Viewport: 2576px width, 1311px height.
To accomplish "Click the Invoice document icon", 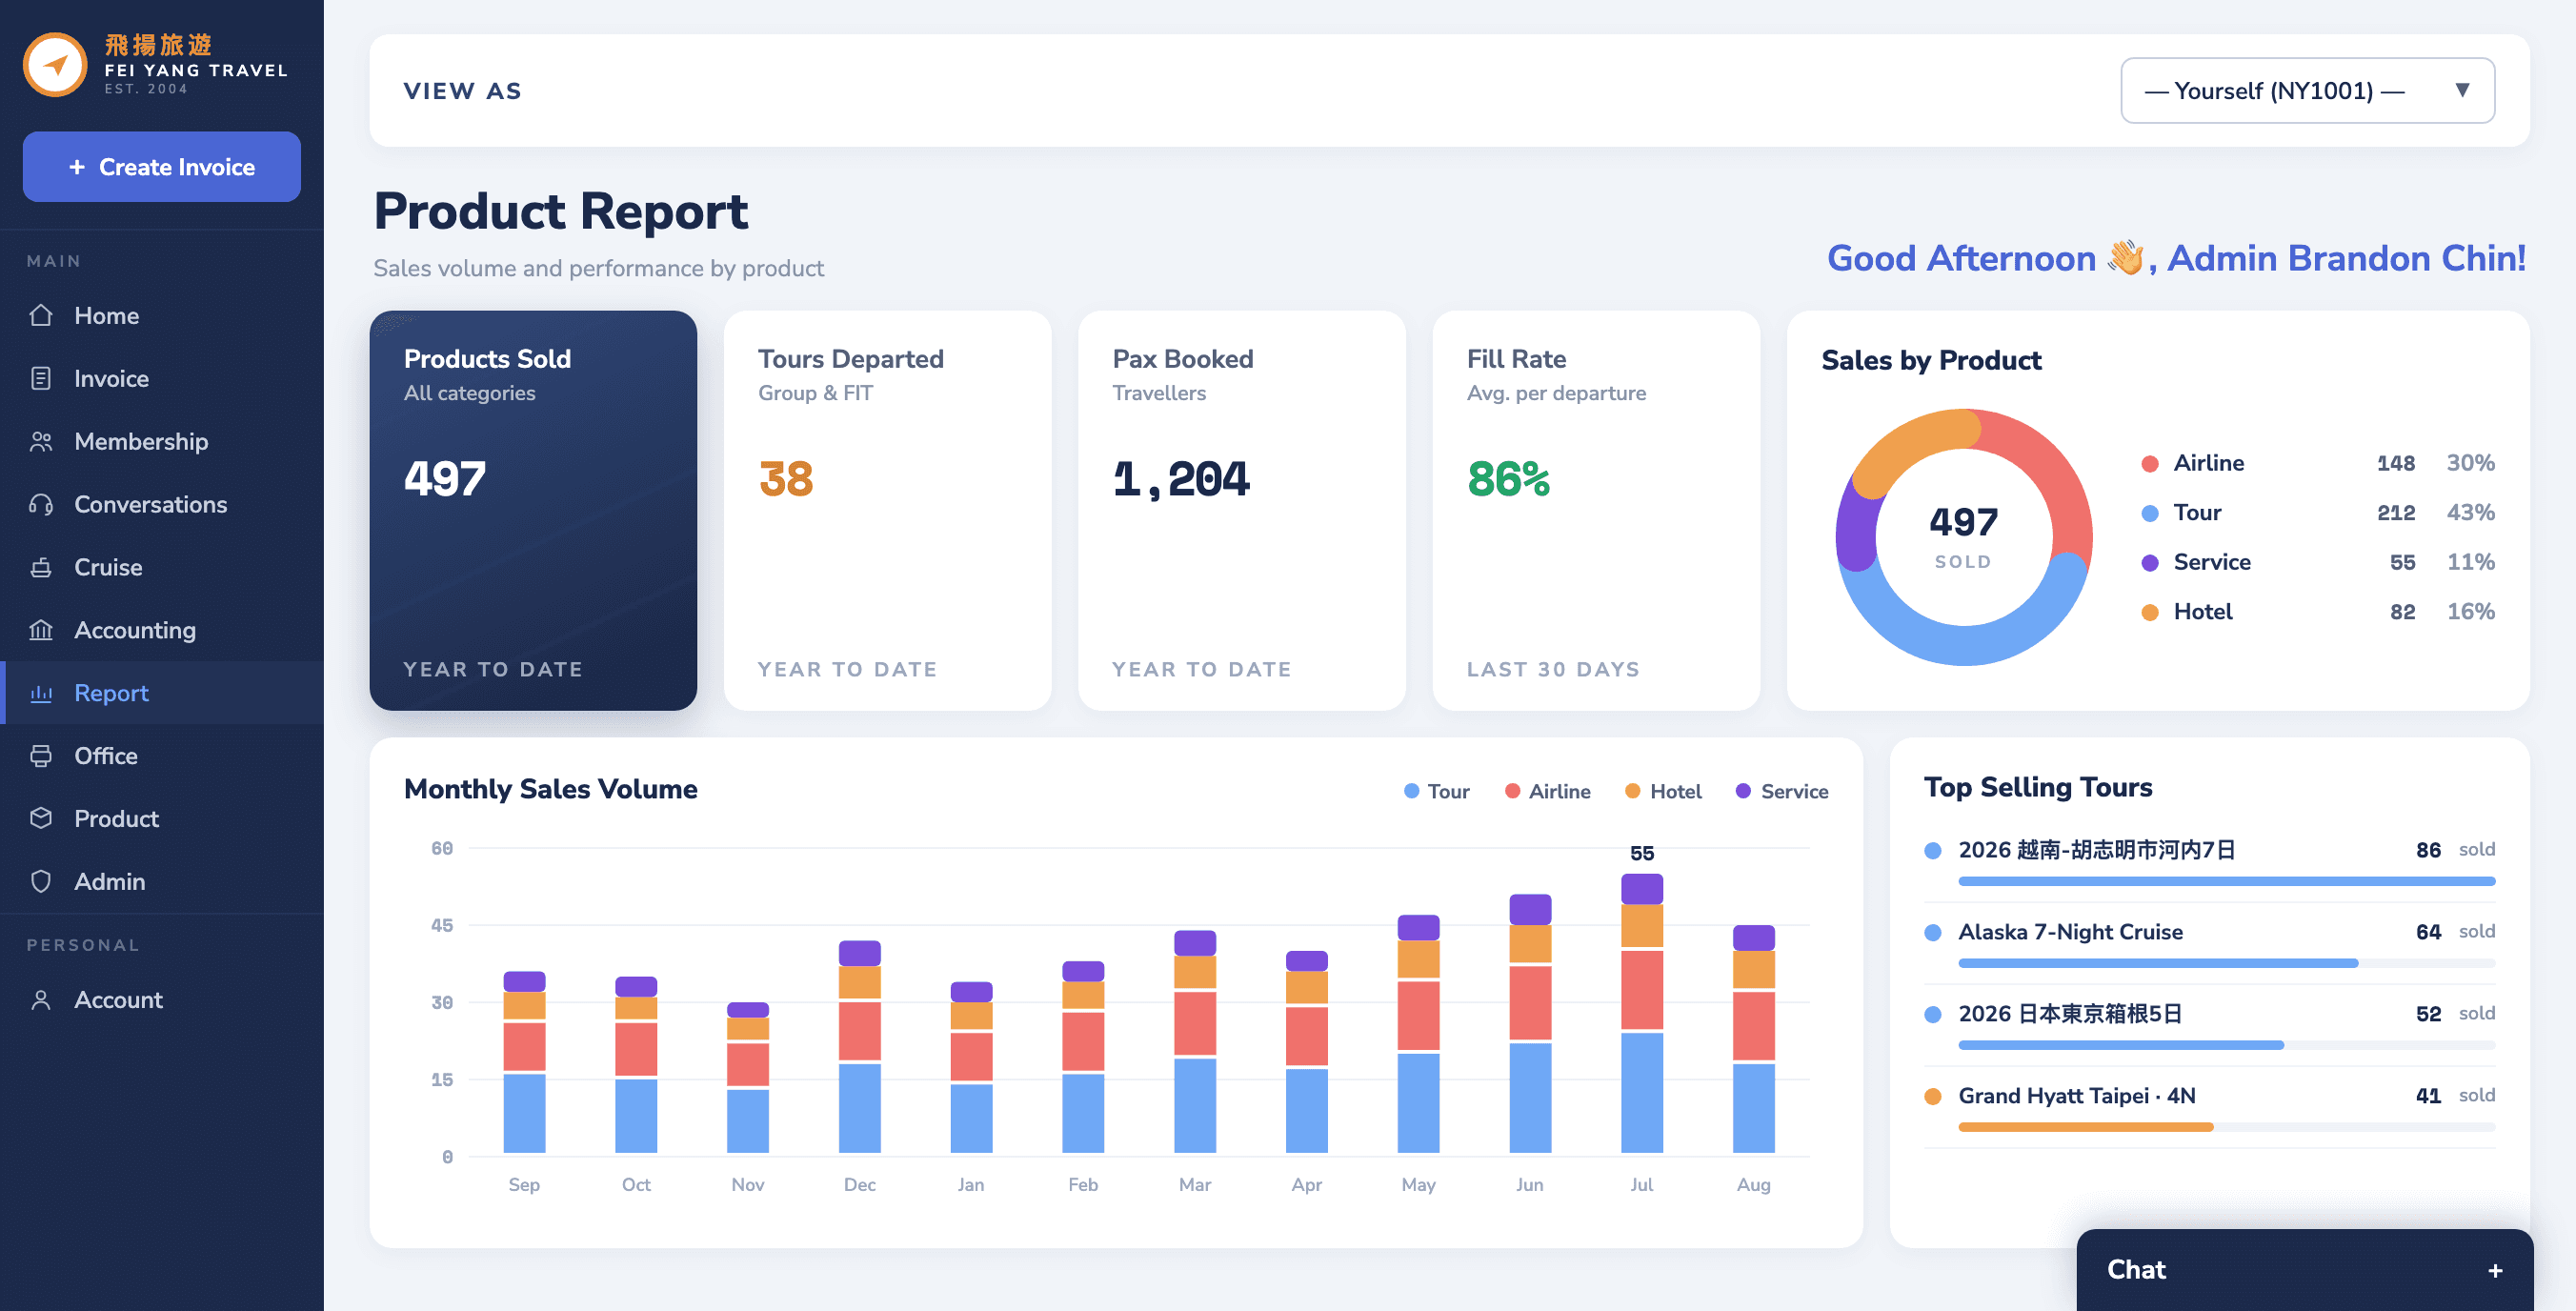I will tap(41, 378).
